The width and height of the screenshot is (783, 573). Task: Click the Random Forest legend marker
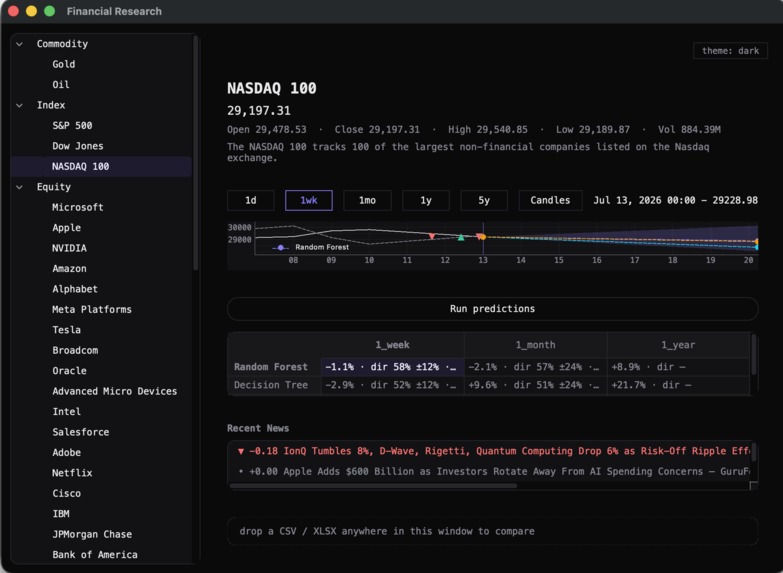click(x=281, y=248)
